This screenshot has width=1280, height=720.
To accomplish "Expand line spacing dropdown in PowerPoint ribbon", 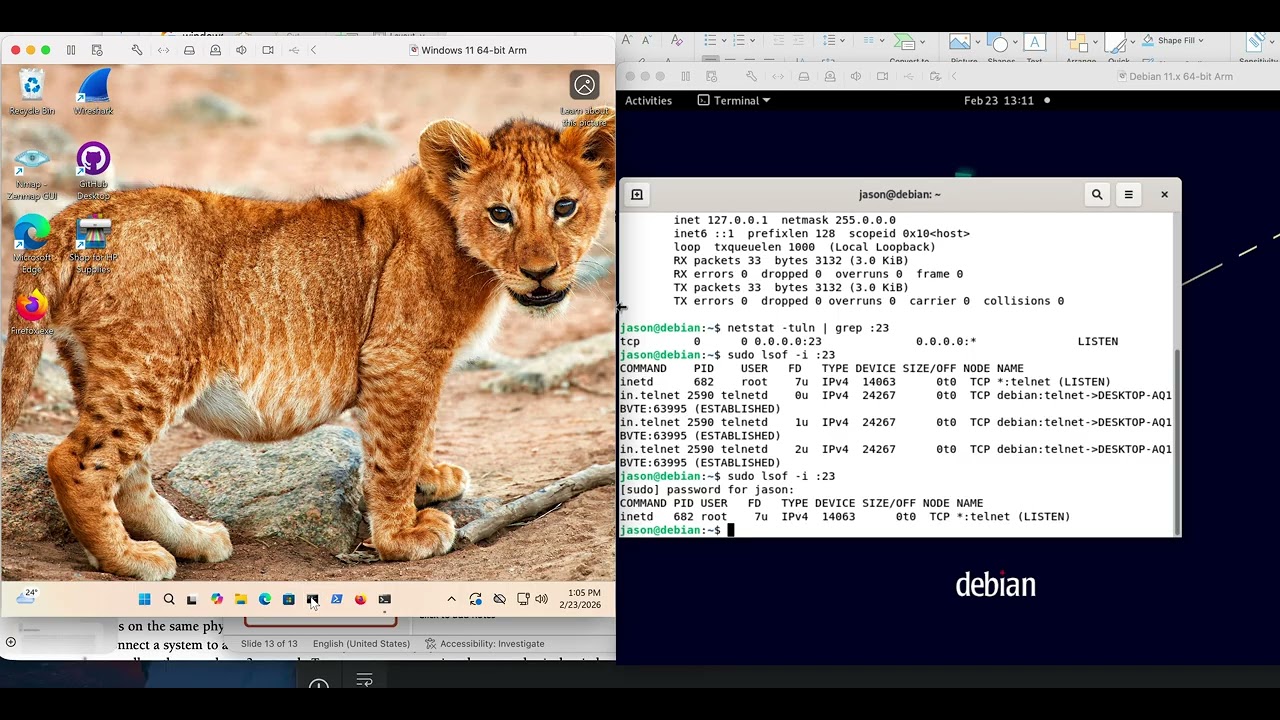I will click(844, 40).
